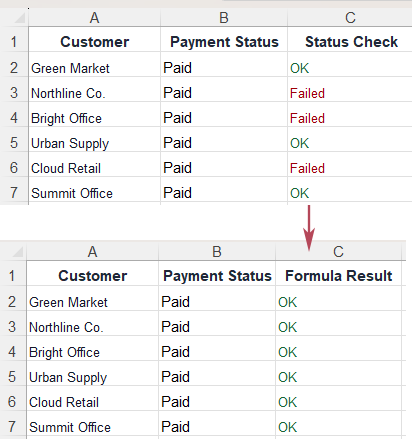Click 'OK' formula result for Green Market
412x441 pixels.
pyautogui.click(x=338, y=298)
